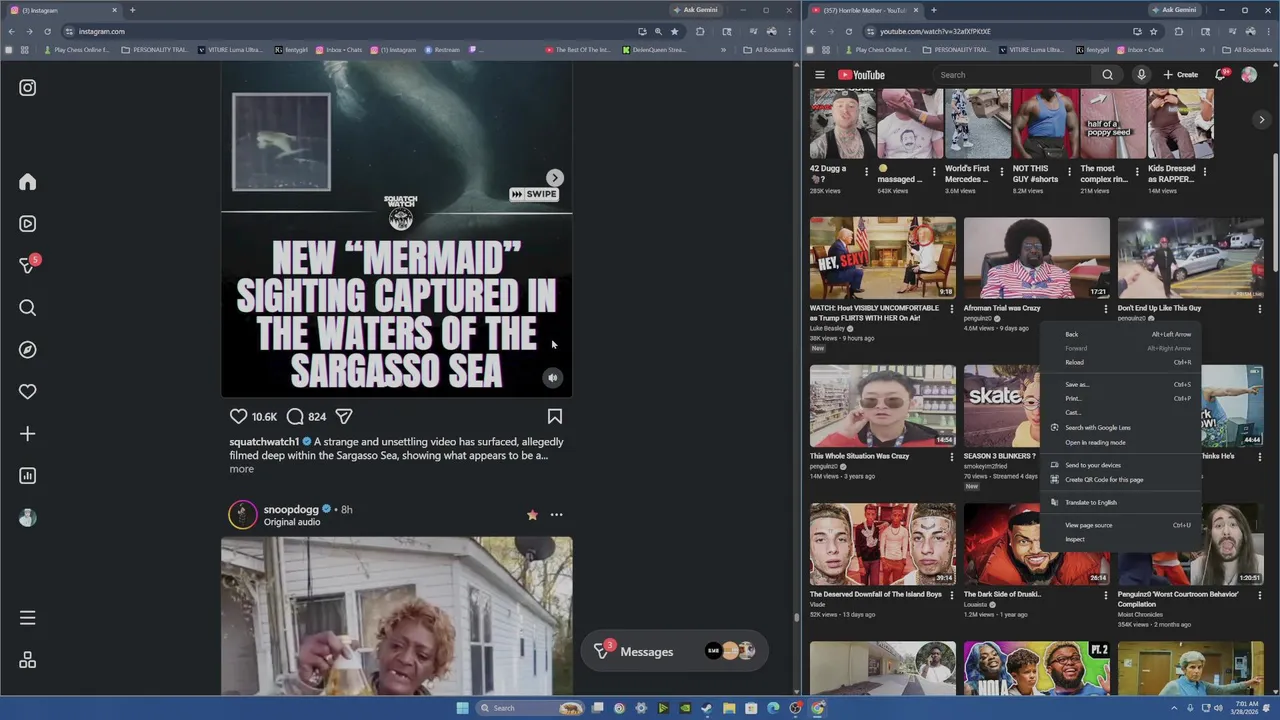
Task: Play the Trump FLIRTS video thumbnail
Action: tap(882, 258)
